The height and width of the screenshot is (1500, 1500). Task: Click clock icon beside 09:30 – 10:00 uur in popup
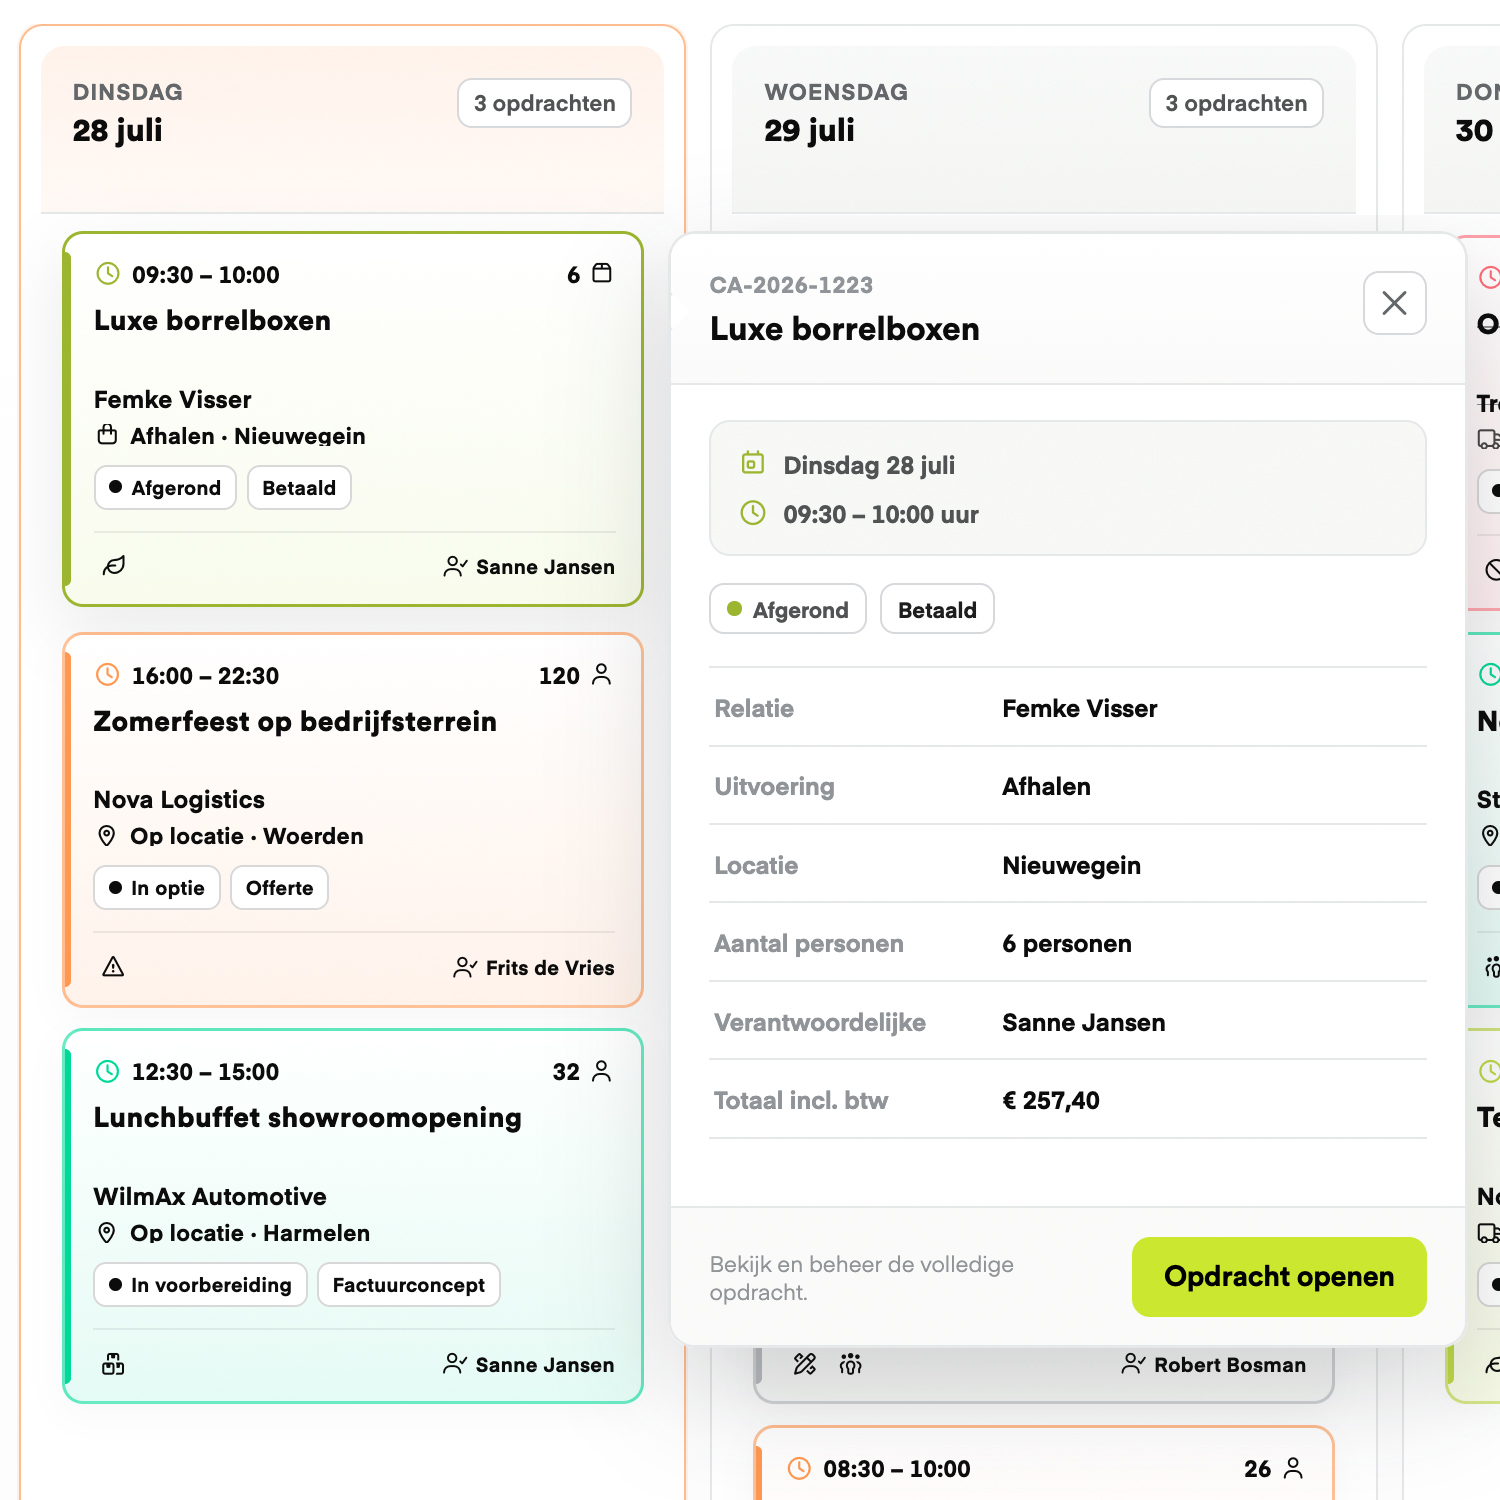(x=753, y=513)
